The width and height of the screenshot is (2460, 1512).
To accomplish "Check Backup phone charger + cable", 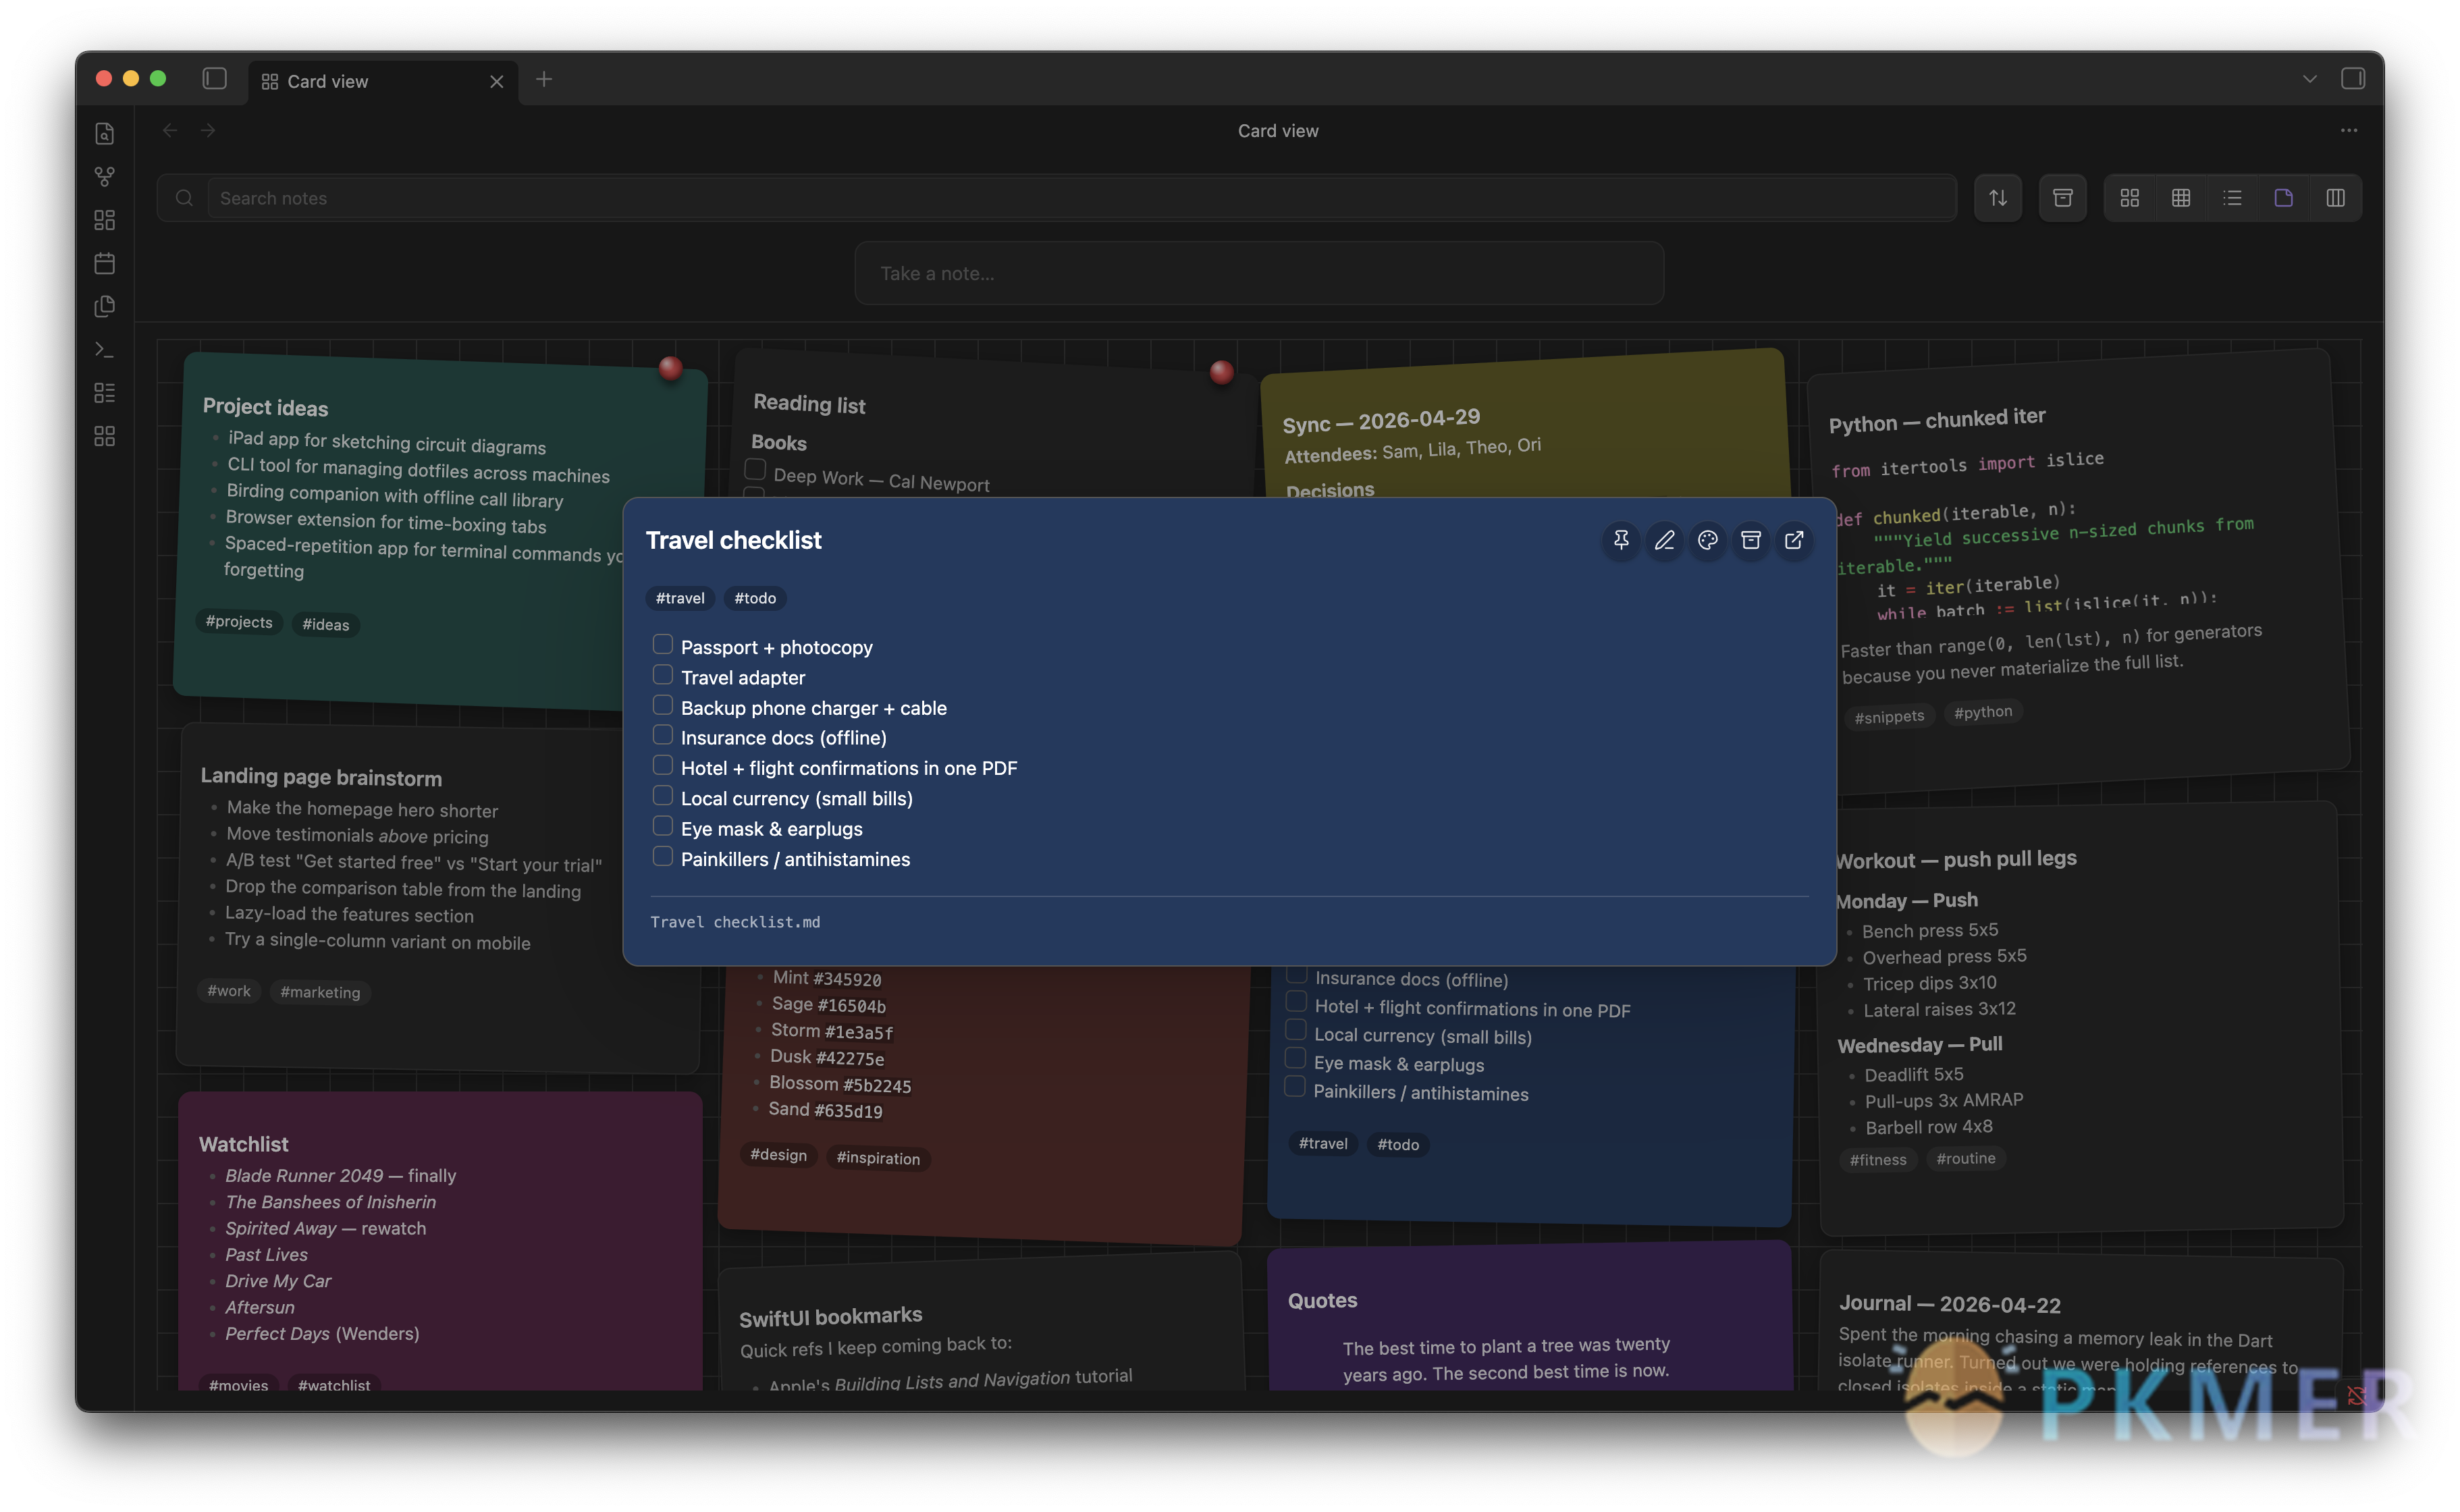I will coord(662,705).
